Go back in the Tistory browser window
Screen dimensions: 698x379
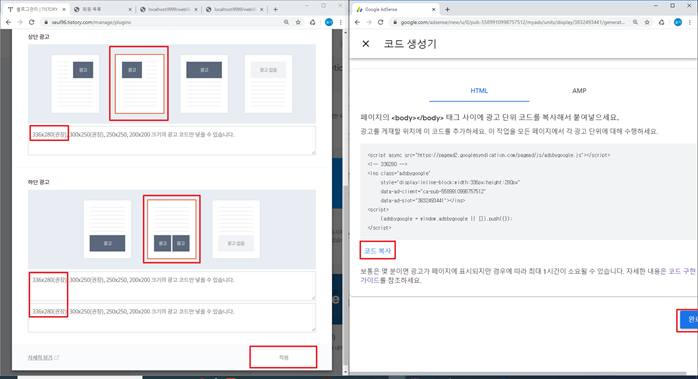coord(8,22)
